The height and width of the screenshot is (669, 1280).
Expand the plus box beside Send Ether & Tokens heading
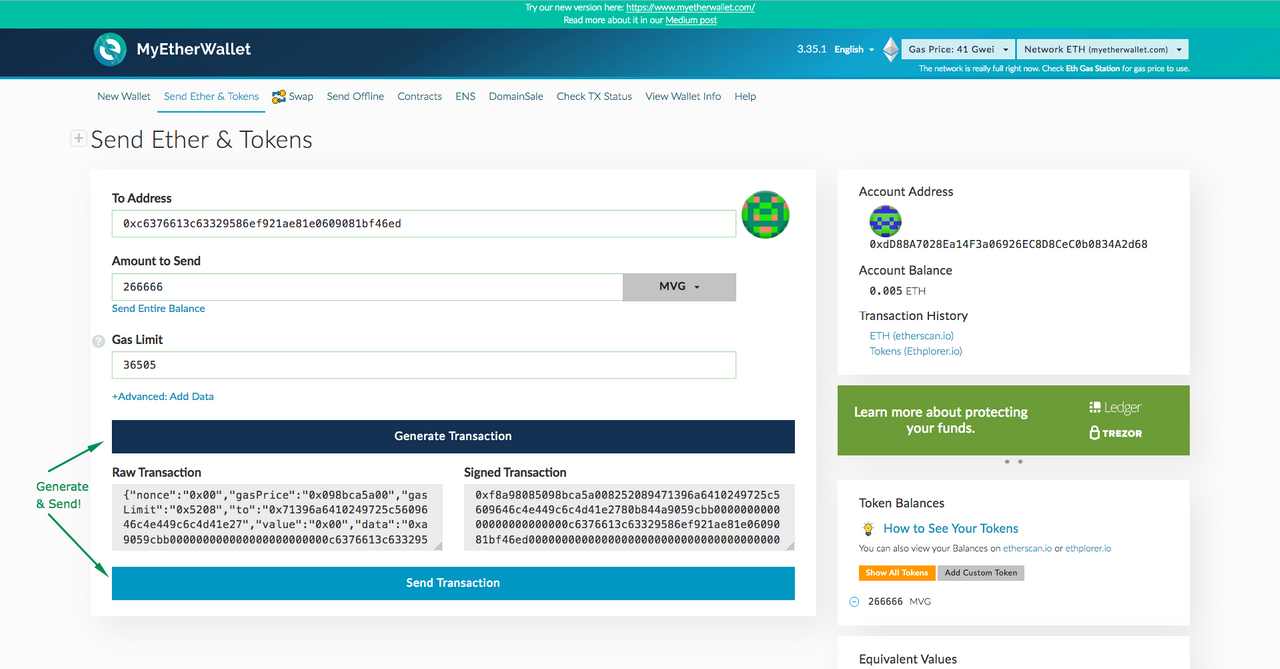click(x=78, y=139)
